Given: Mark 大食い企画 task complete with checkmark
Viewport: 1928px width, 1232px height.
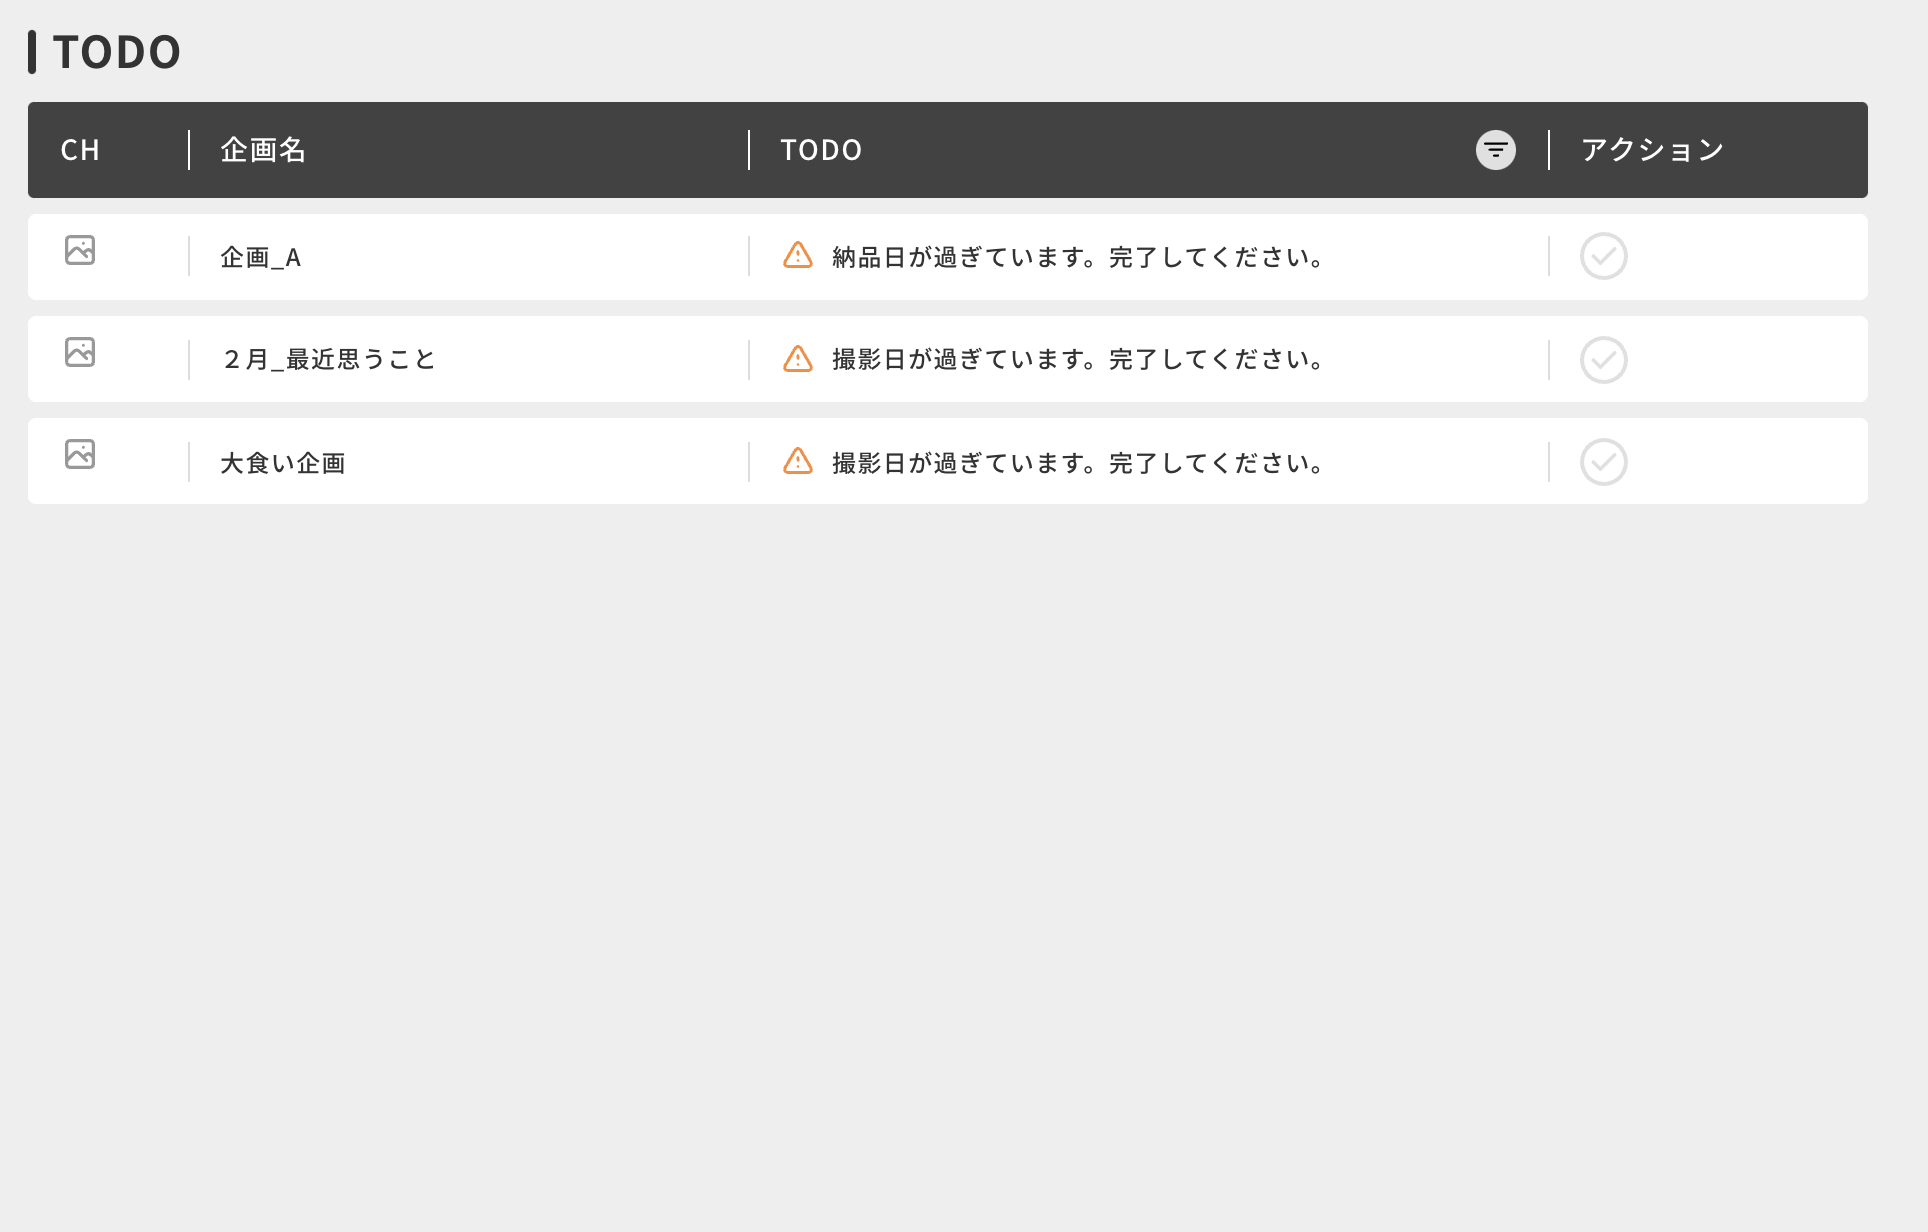Looking at the screenshot, I should point(1603,462).
